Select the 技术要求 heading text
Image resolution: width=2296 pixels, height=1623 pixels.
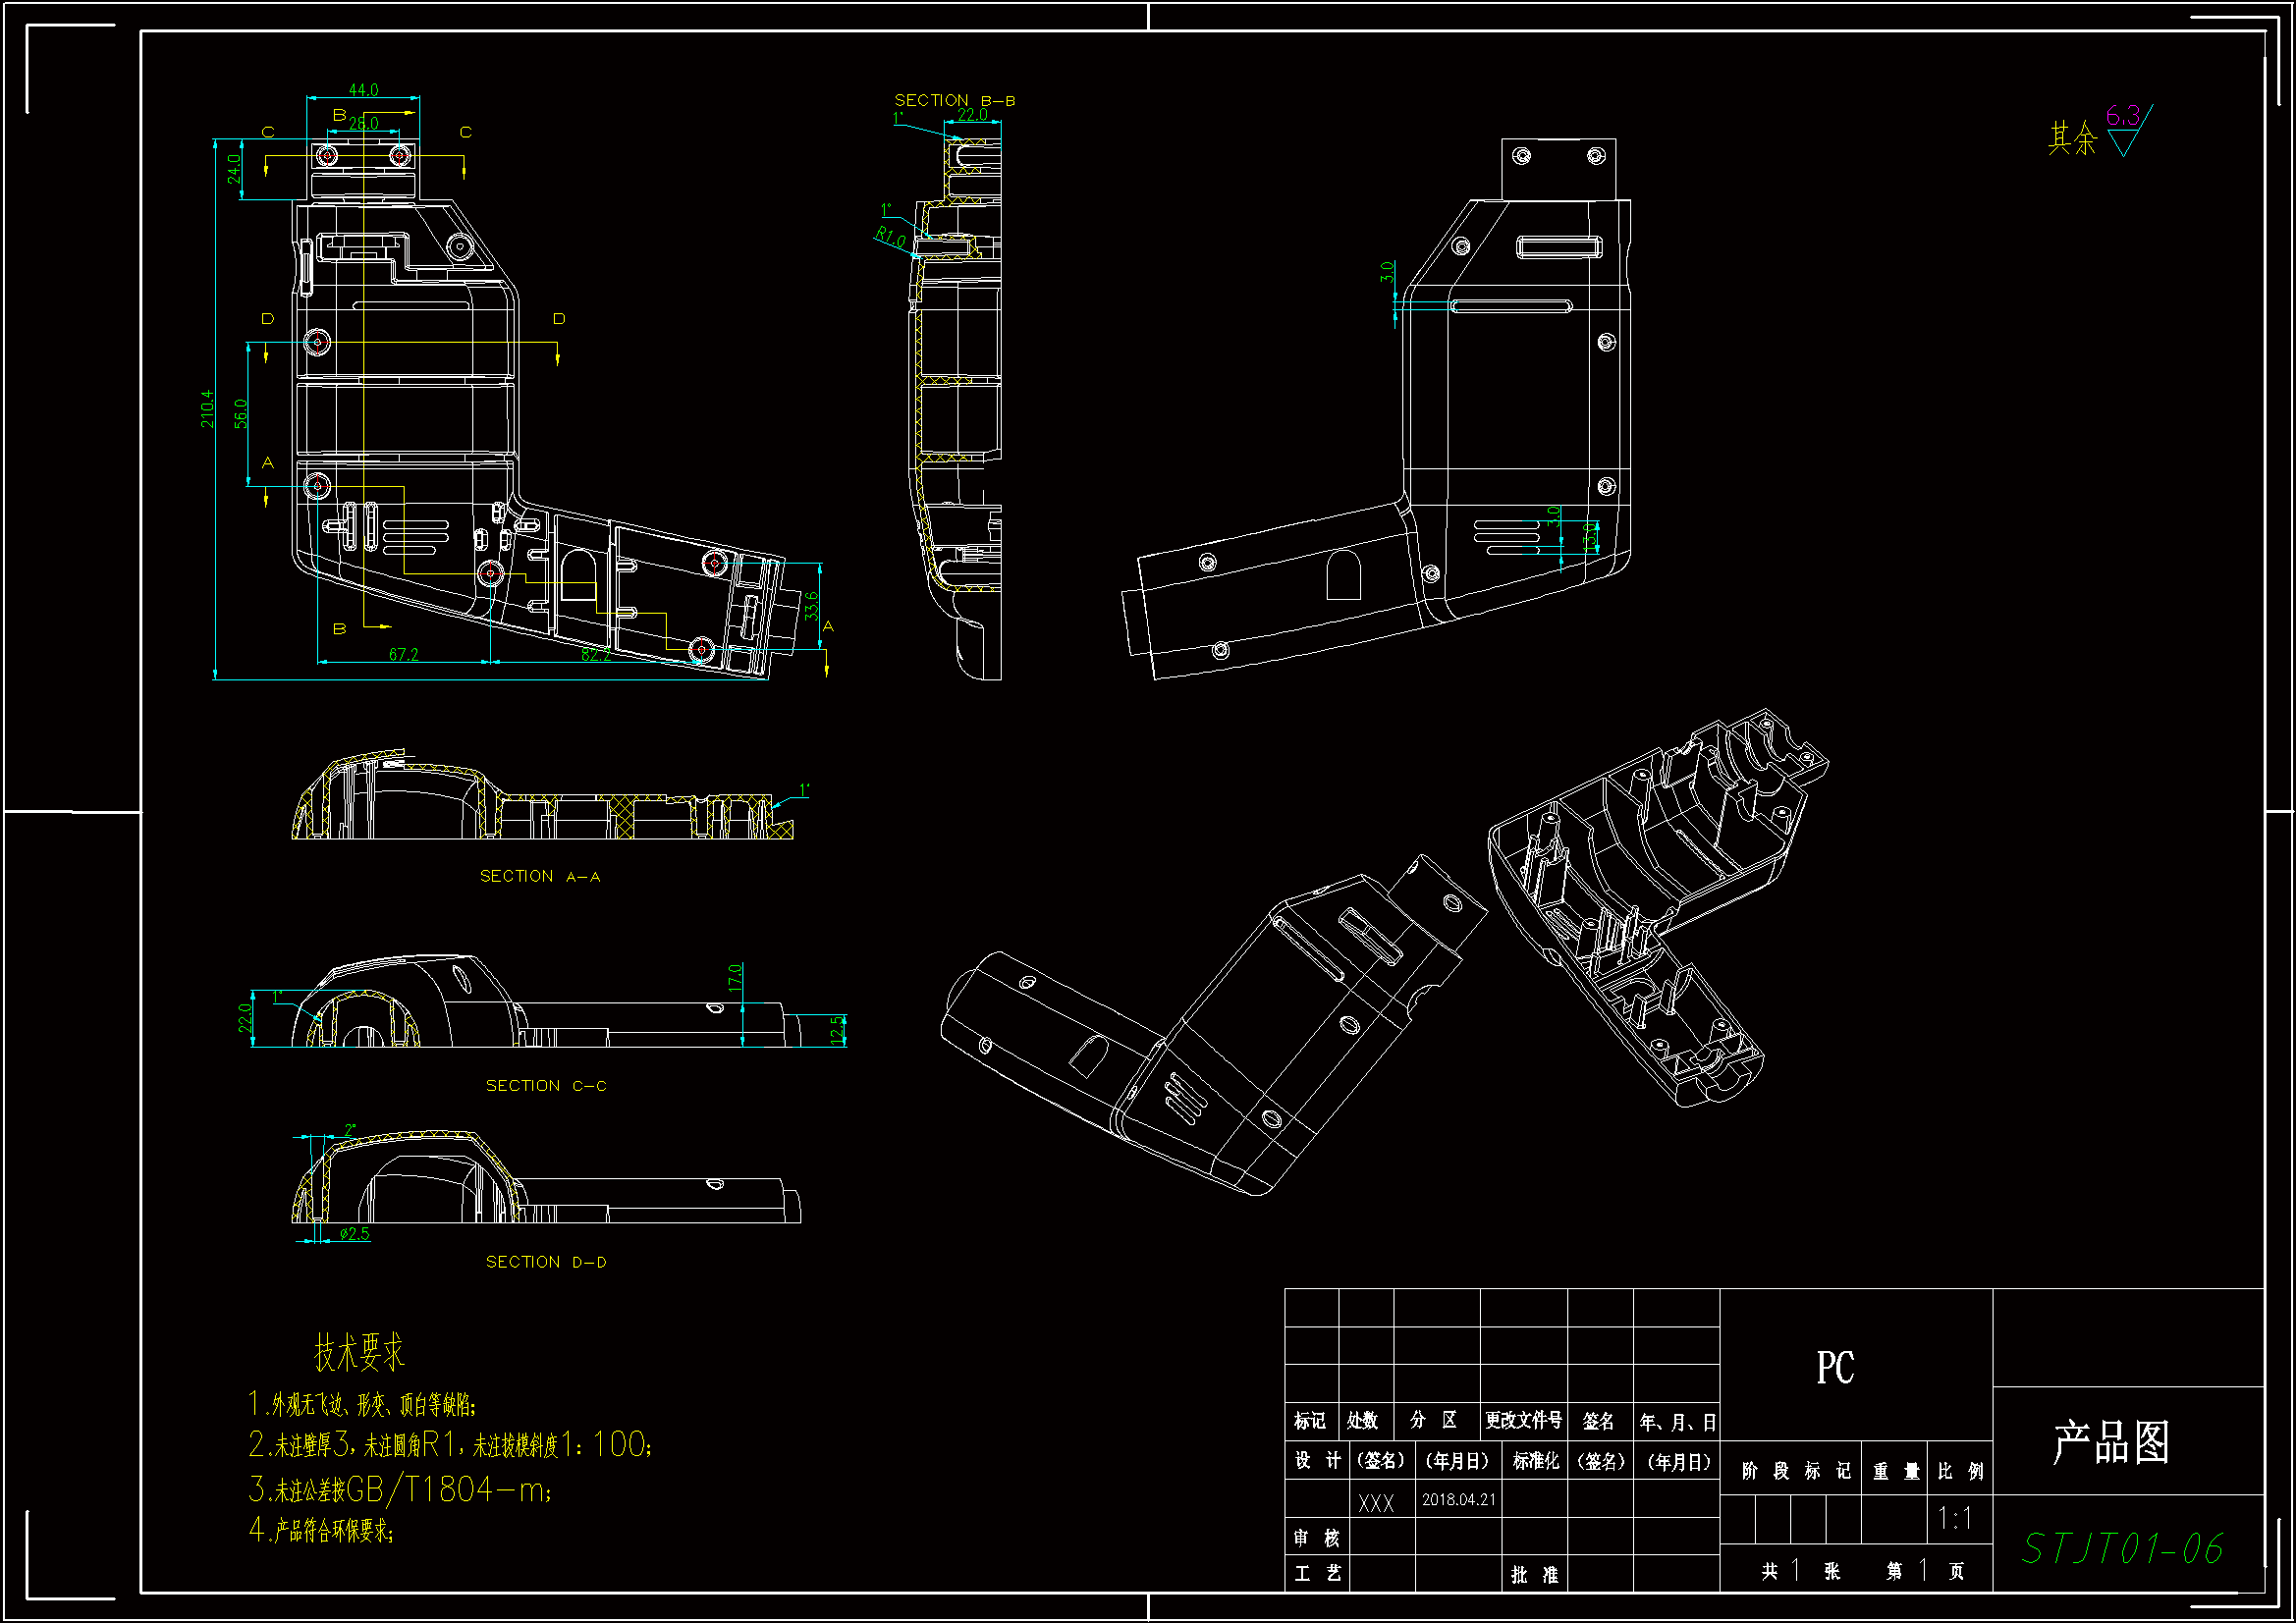(x=359, y=1353)
